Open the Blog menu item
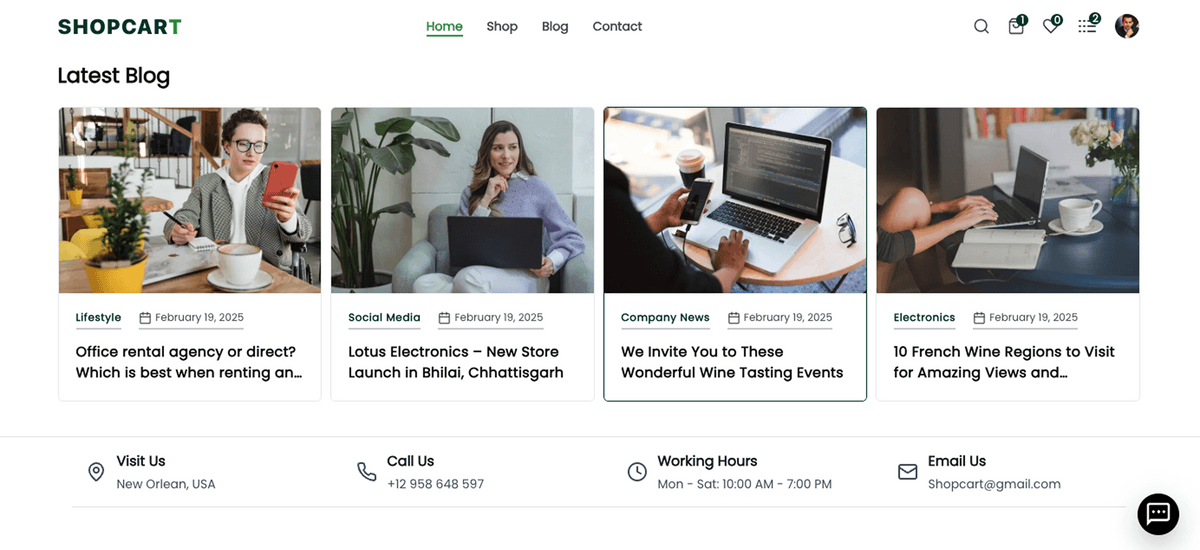The width and height of the screenshot is (1200, 550). [x=555, y=26]
